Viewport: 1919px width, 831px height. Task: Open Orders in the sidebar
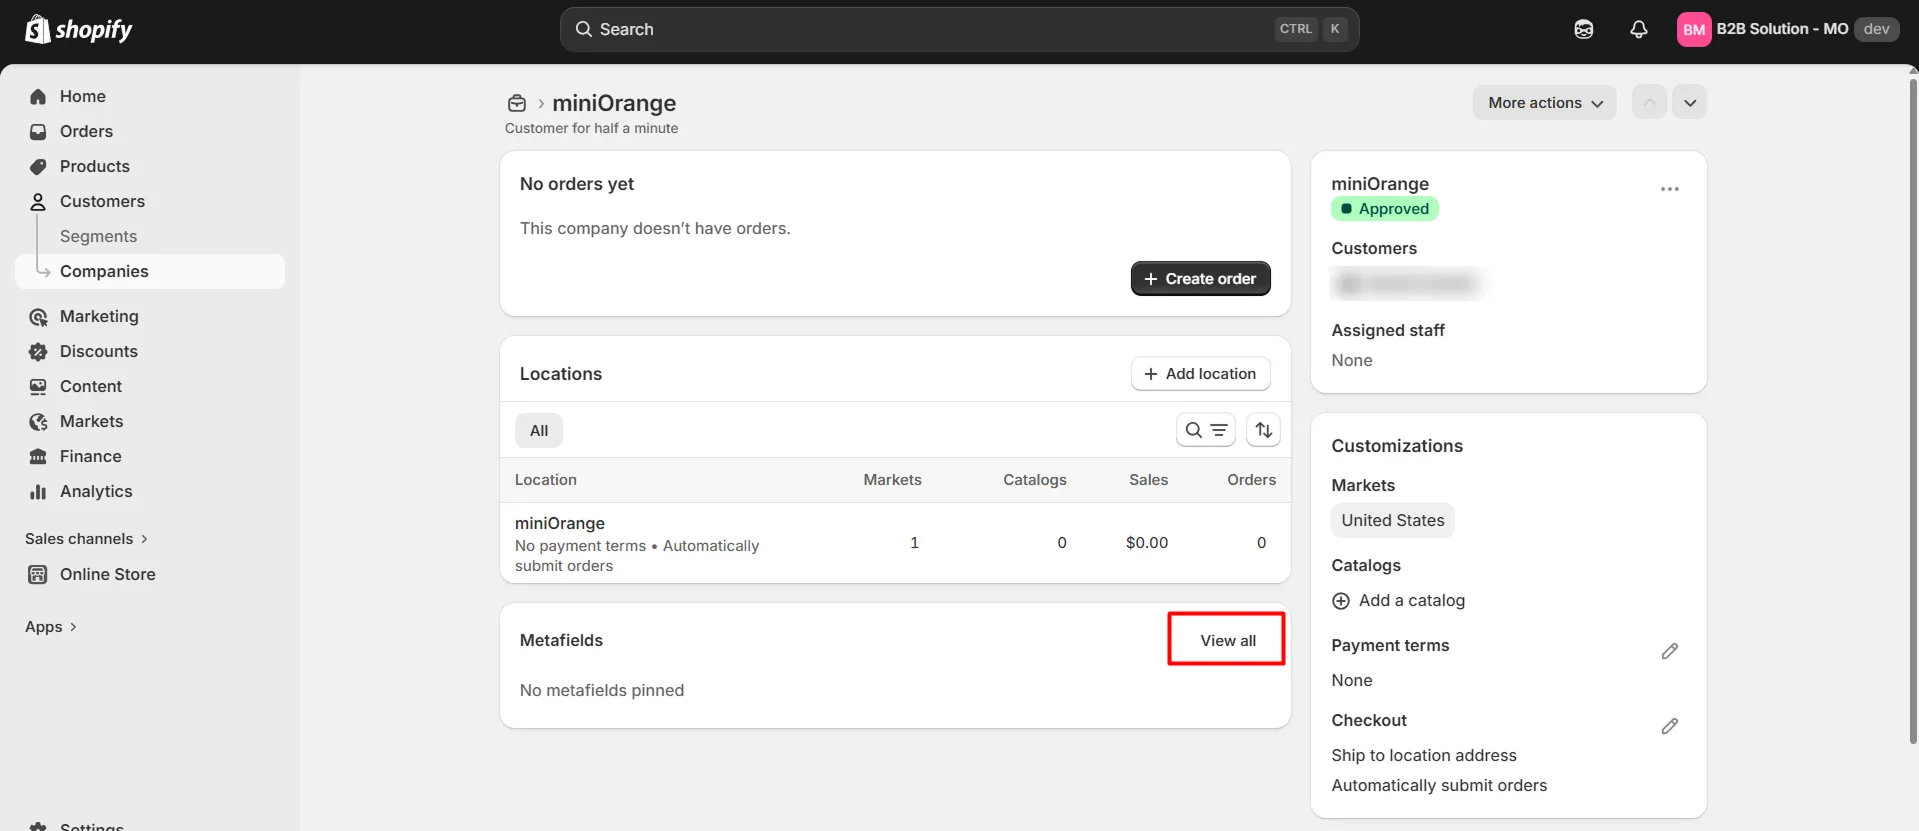coord(86,131)
